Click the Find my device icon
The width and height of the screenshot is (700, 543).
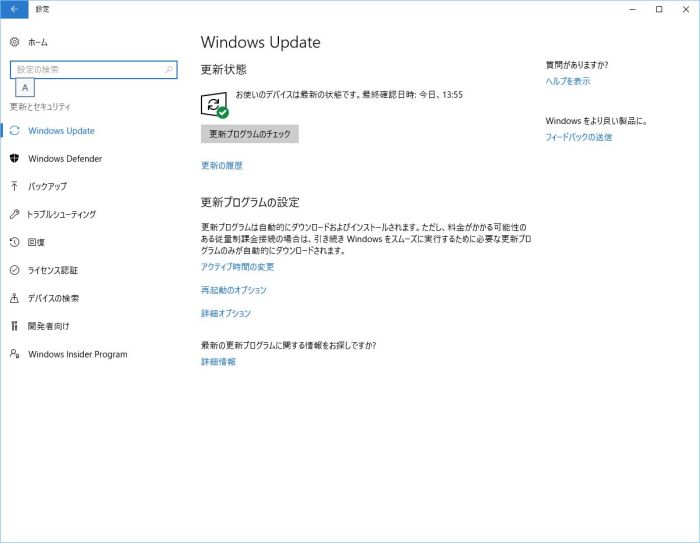(14, 298)
